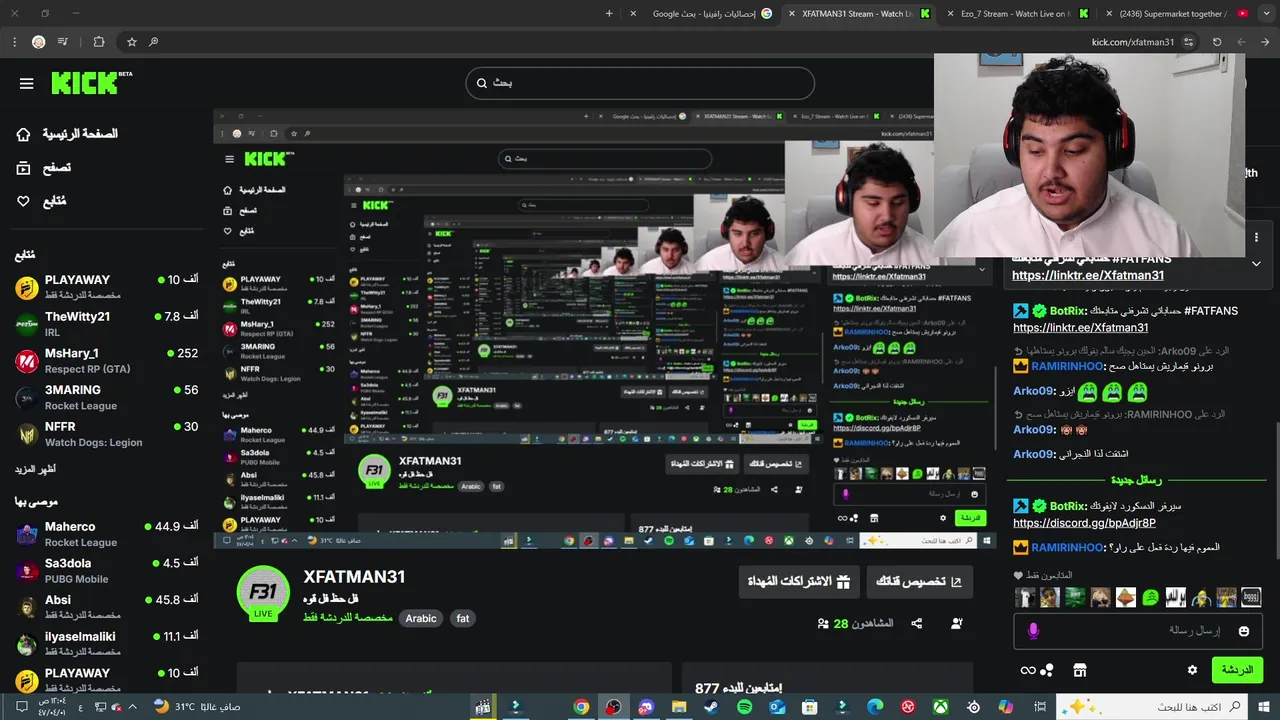1280x720 pixels.
Task: Focus the send message input
Action: click(x=1138, y=631)
